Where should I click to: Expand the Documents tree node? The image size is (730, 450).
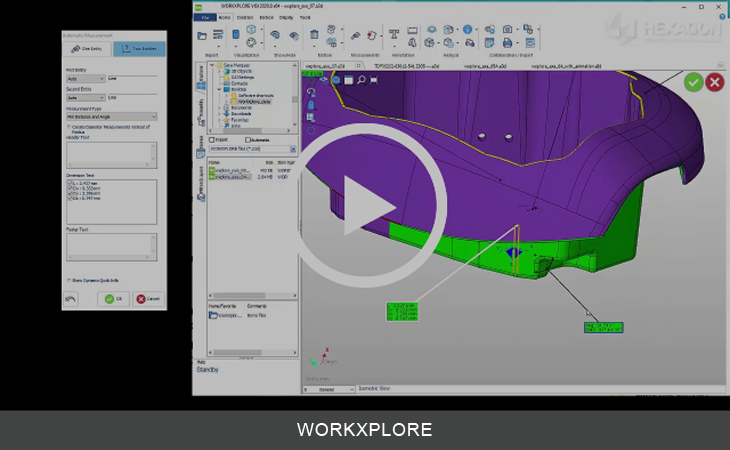coord(219,107)
